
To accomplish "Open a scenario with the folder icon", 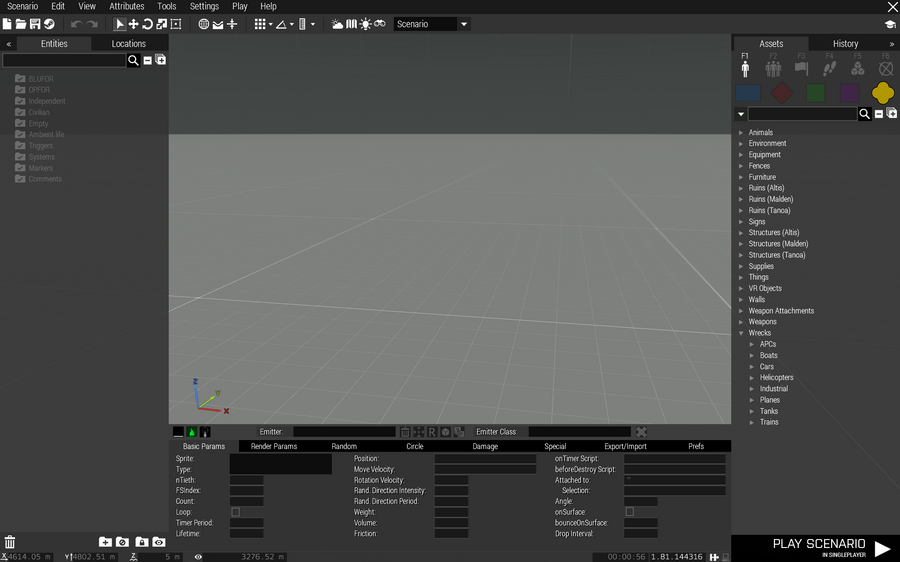I will 21,24.
